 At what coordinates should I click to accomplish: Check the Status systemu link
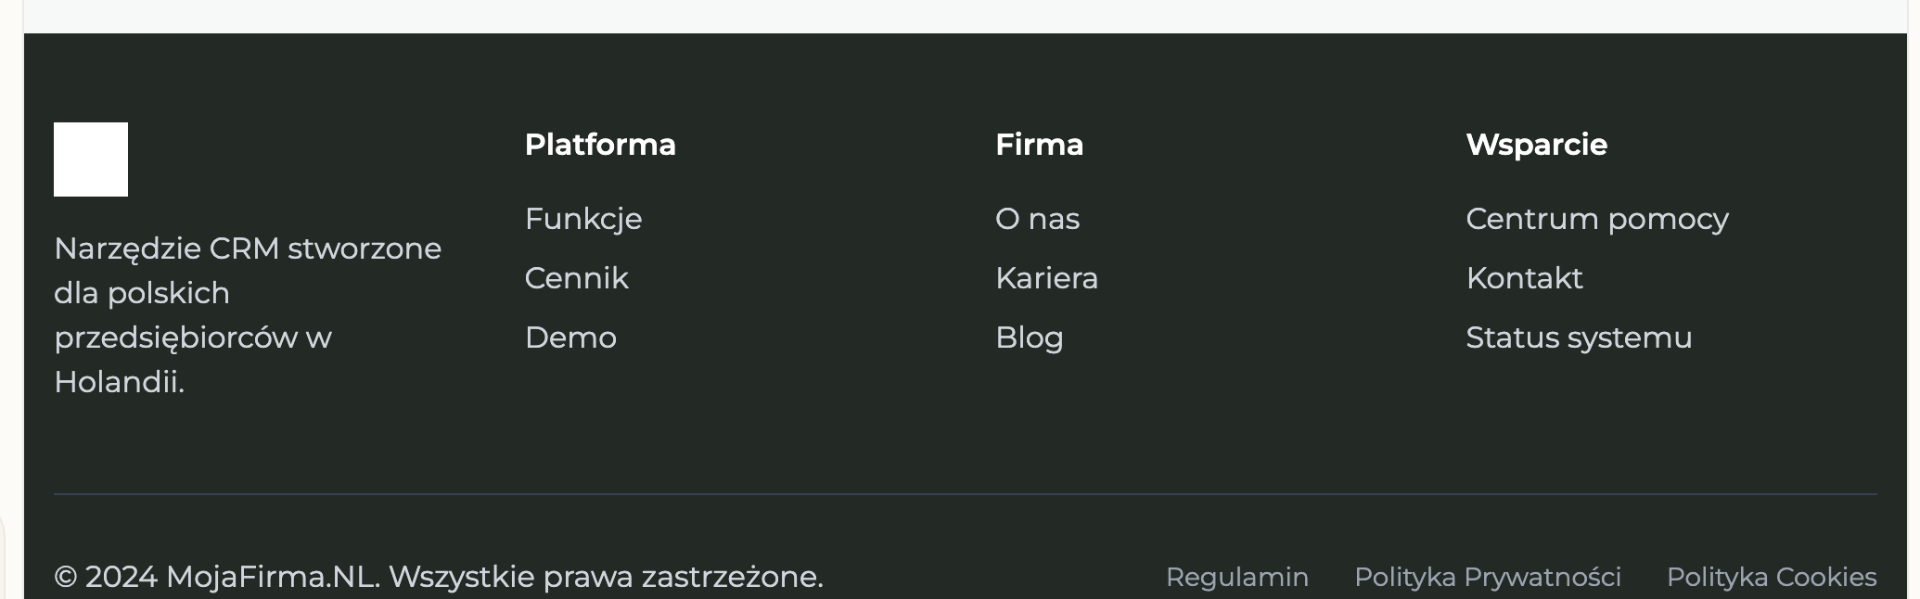click(1578, 338)
